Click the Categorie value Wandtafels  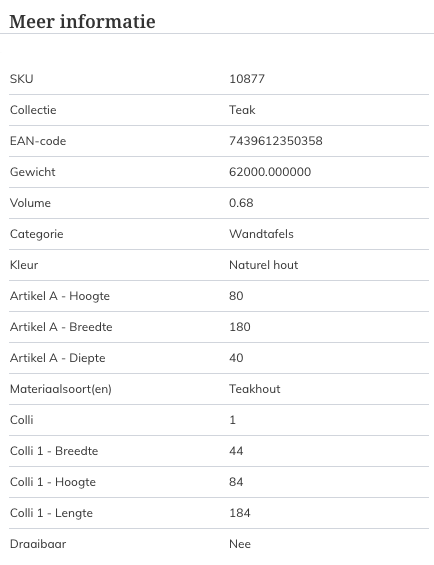click(x=261, y=234)
